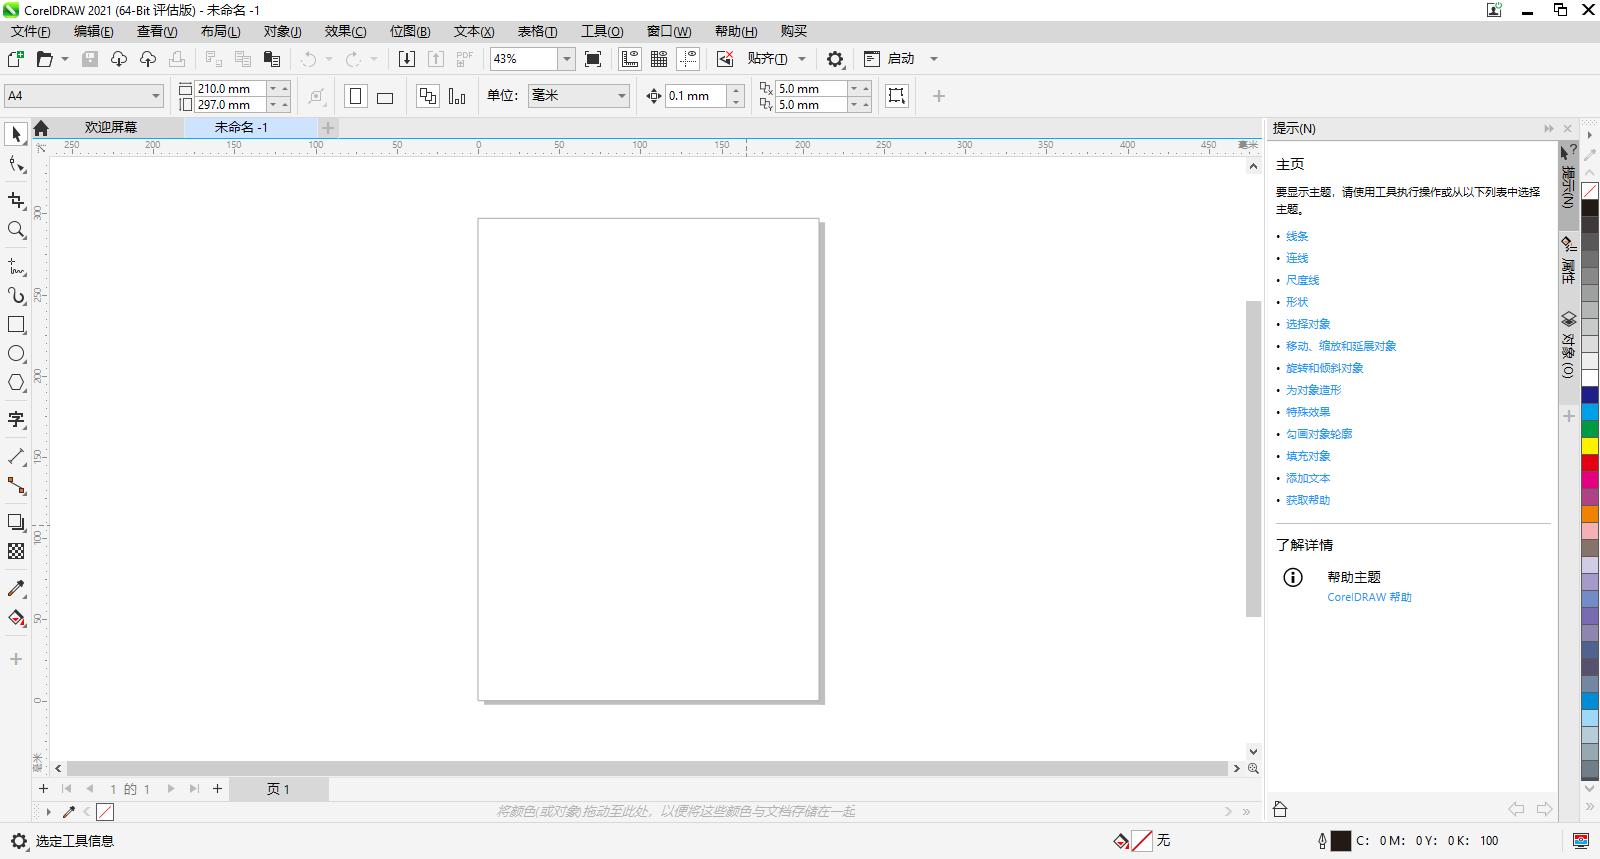The image size is (1600, 859).
Task: Click the New document icon
Action: click(16, 59)
